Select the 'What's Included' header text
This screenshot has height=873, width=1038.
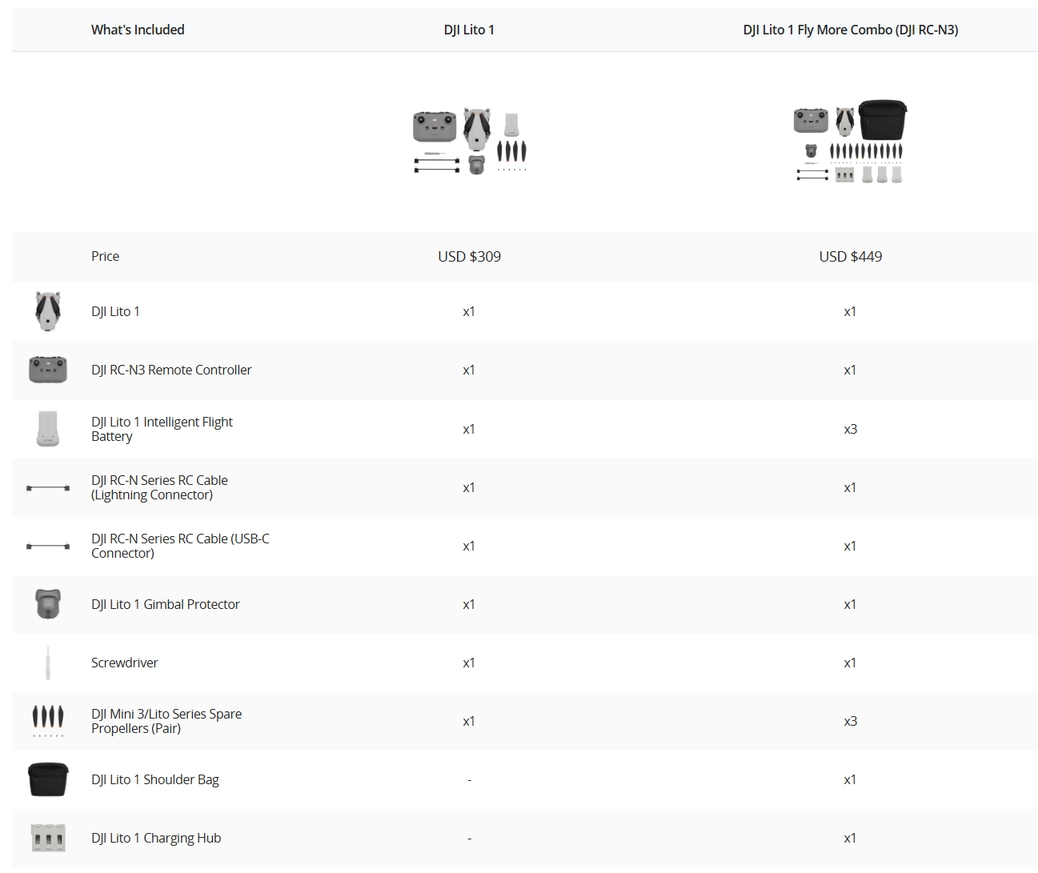(138, 30)
